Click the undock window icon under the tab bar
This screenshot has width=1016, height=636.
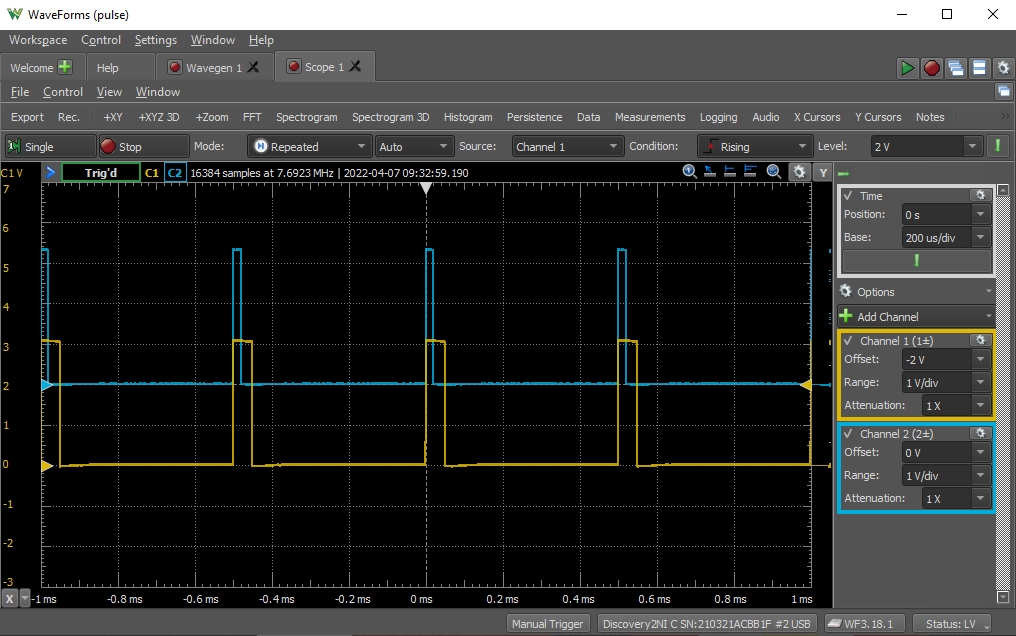1004,91
